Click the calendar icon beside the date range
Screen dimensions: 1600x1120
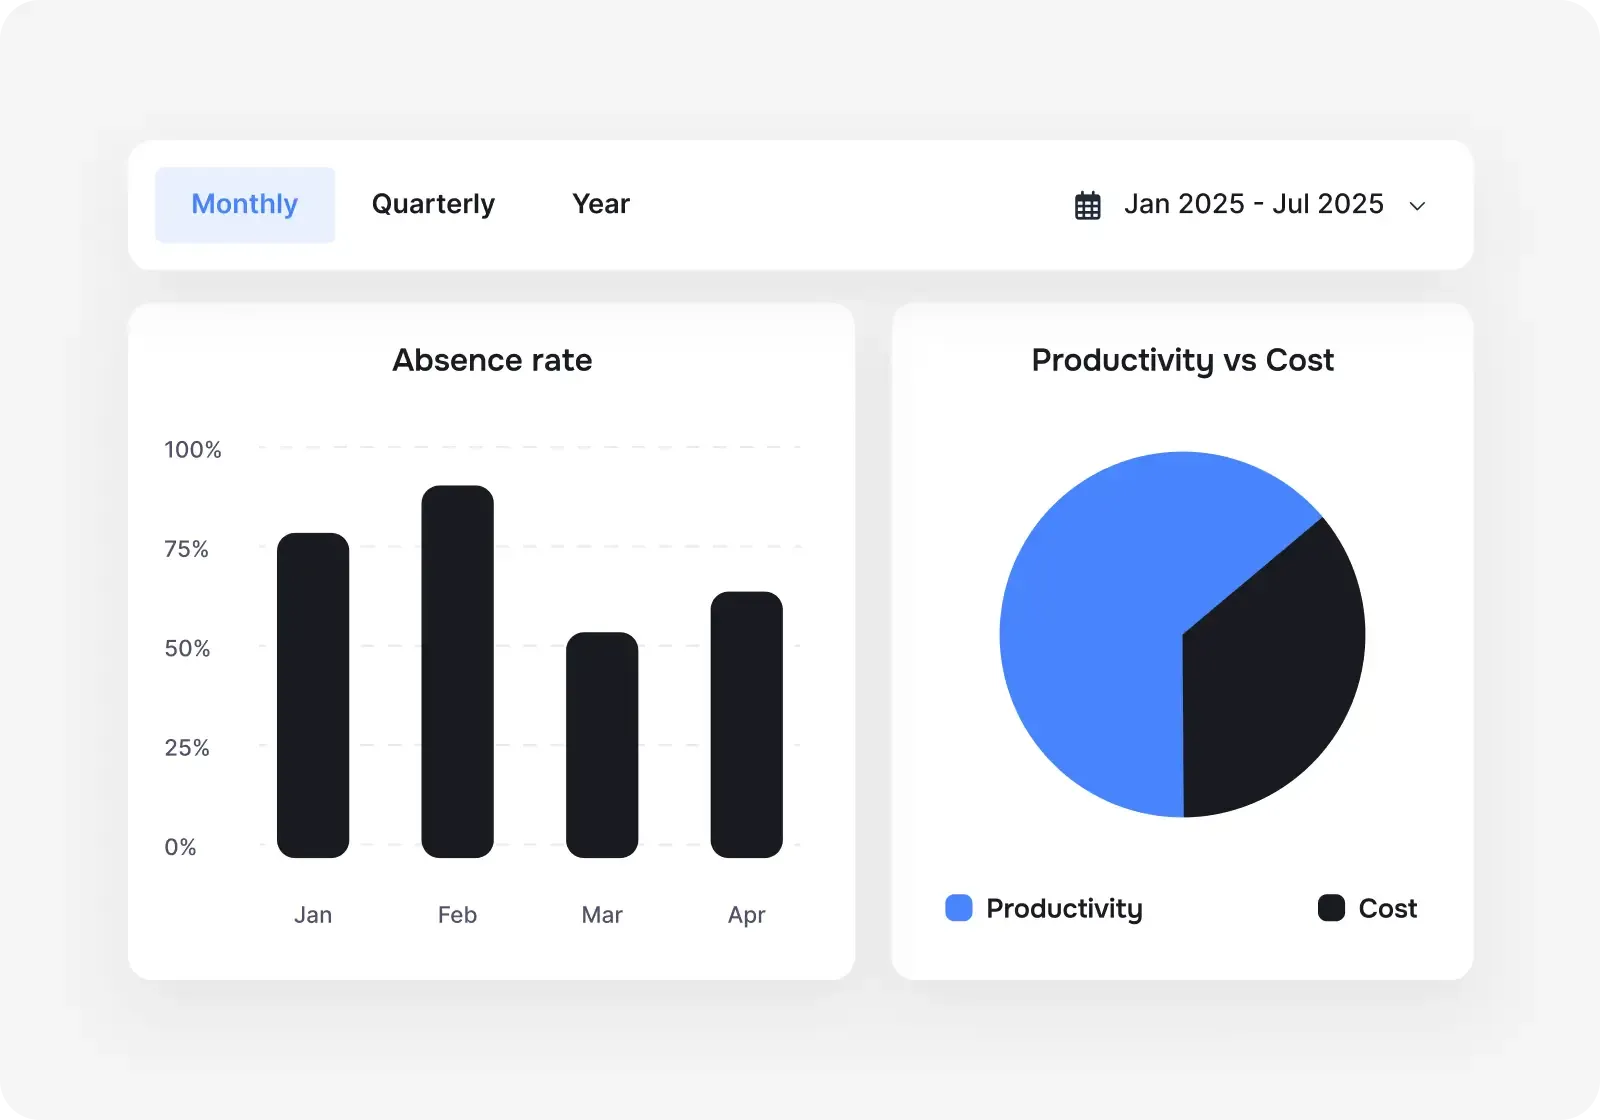[x=1087, y=204]
